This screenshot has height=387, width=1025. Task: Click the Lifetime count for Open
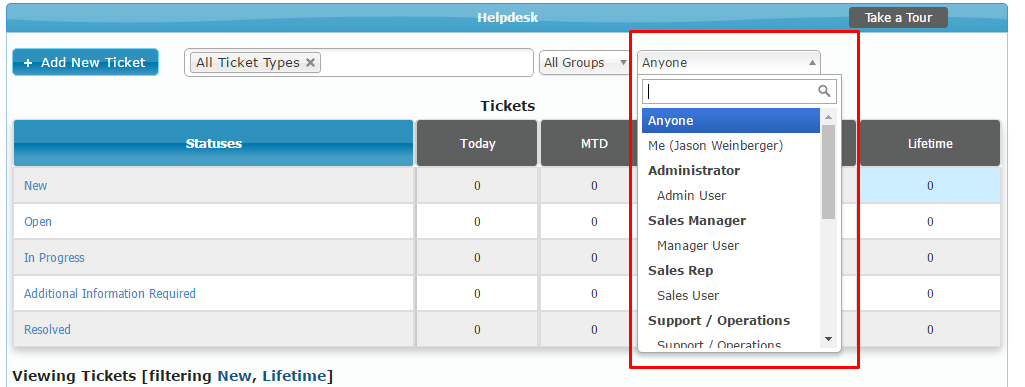point(930,222)
